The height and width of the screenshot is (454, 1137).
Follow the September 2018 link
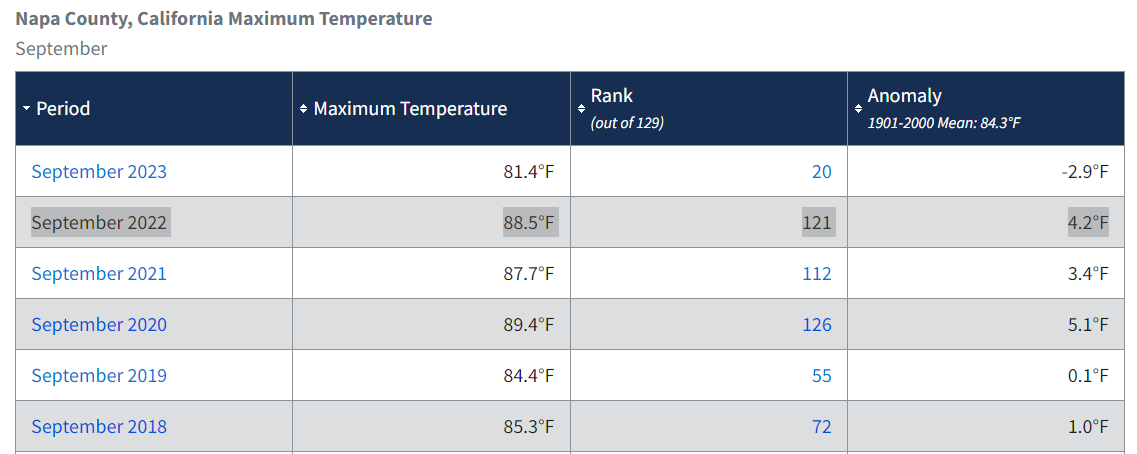click(99, 426)
